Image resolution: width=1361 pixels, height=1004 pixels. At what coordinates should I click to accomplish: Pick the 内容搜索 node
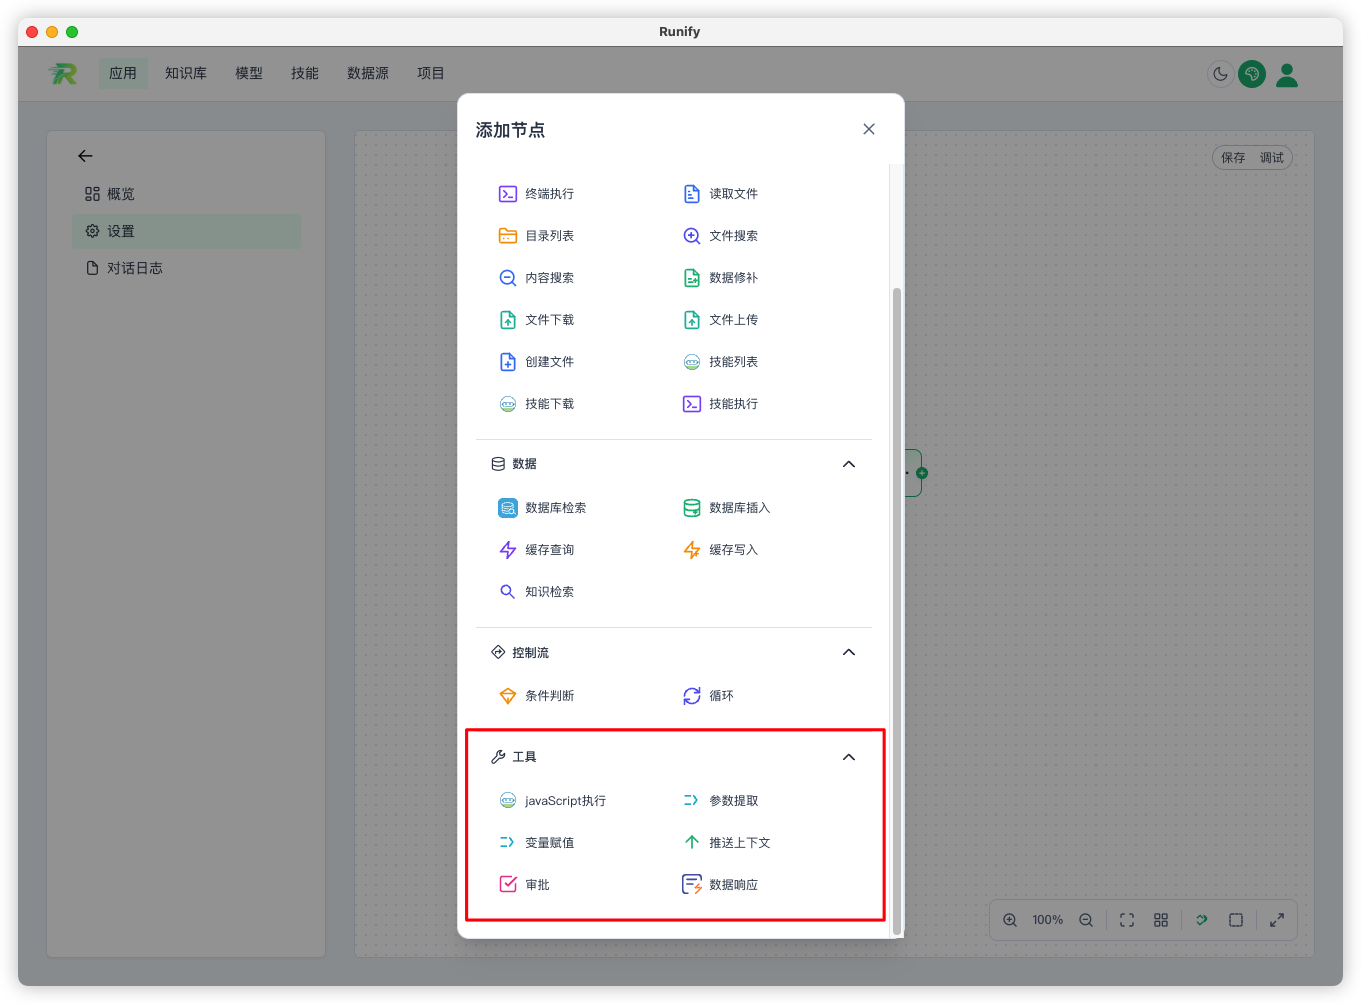[x=536, y=278]
